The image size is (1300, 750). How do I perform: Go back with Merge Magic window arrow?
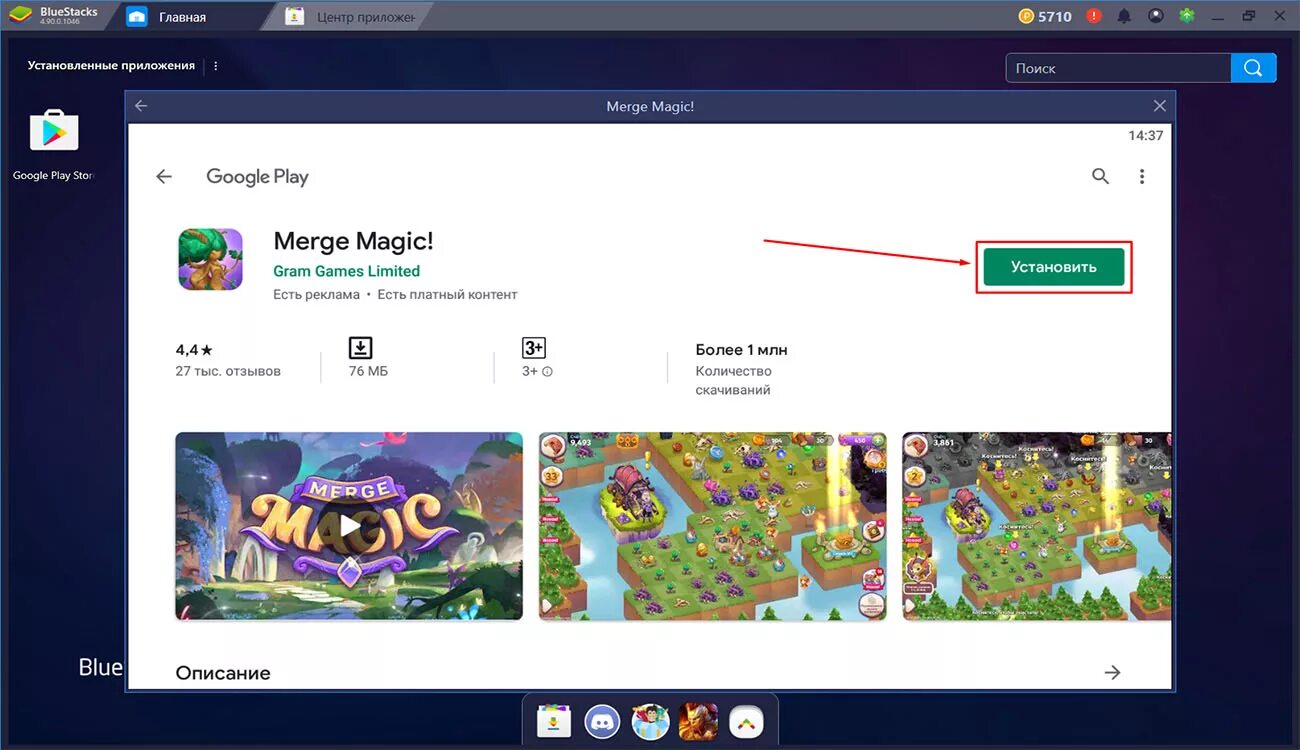(x=141, y=106)
